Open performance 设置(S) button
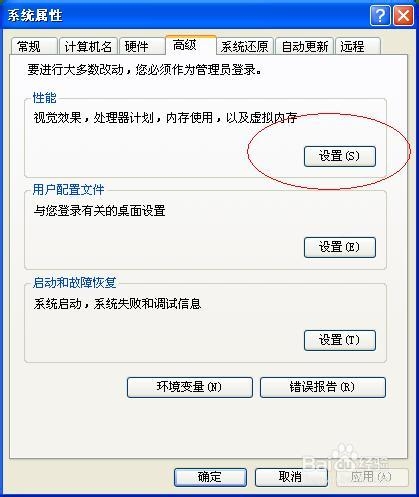The image size is (419, 497). point(340,156)
